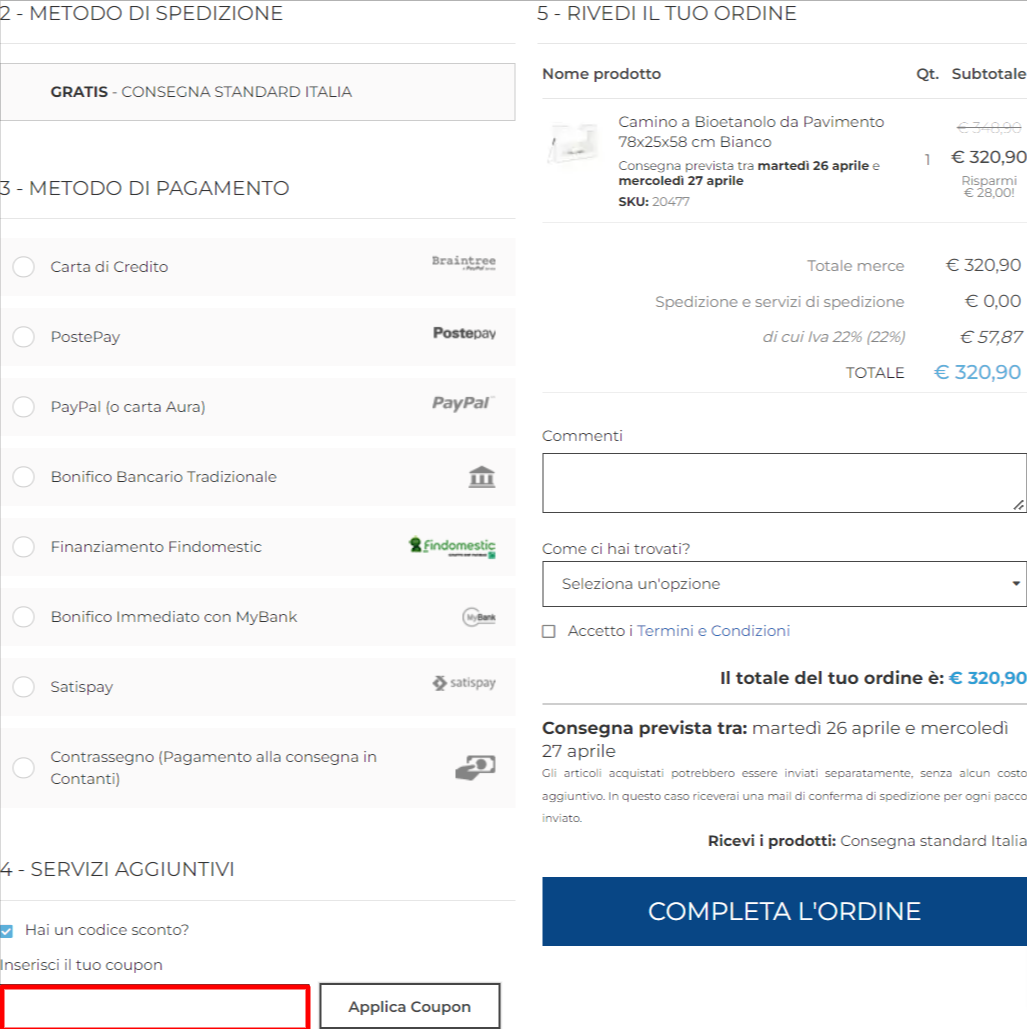Accept the Termini e Condizioni checkbox

point(549,631)
